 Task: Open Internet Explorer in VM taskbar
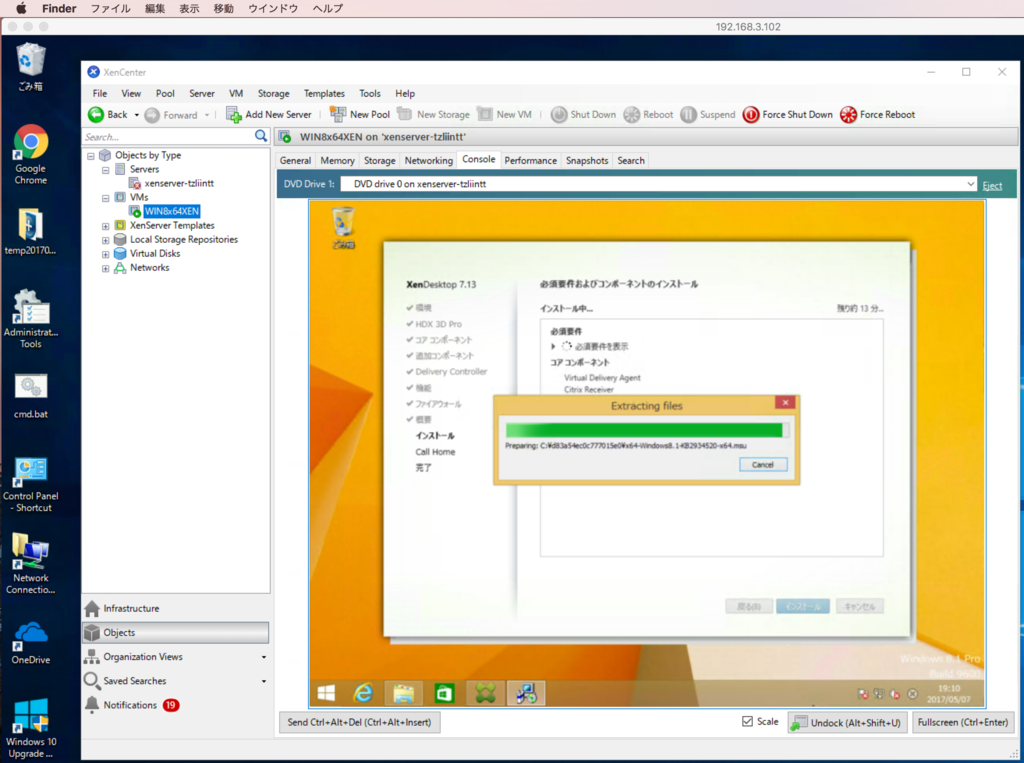pyautogui.click(x=363, y=693)
